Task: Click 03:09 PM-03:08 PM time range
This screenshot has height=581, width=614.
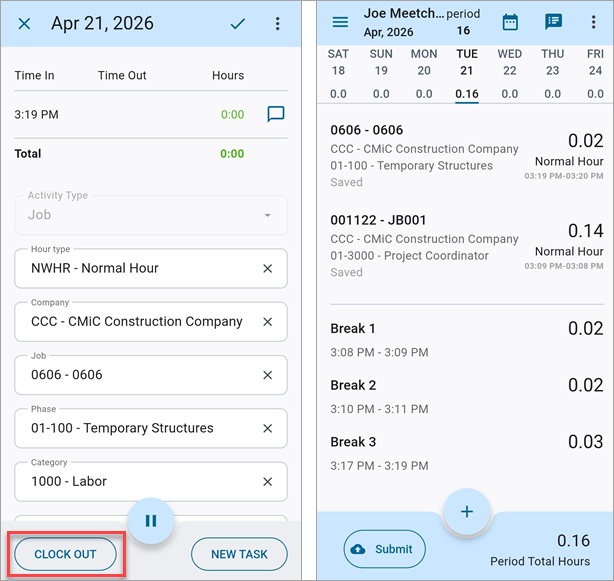Action: (x=564, y=266)
